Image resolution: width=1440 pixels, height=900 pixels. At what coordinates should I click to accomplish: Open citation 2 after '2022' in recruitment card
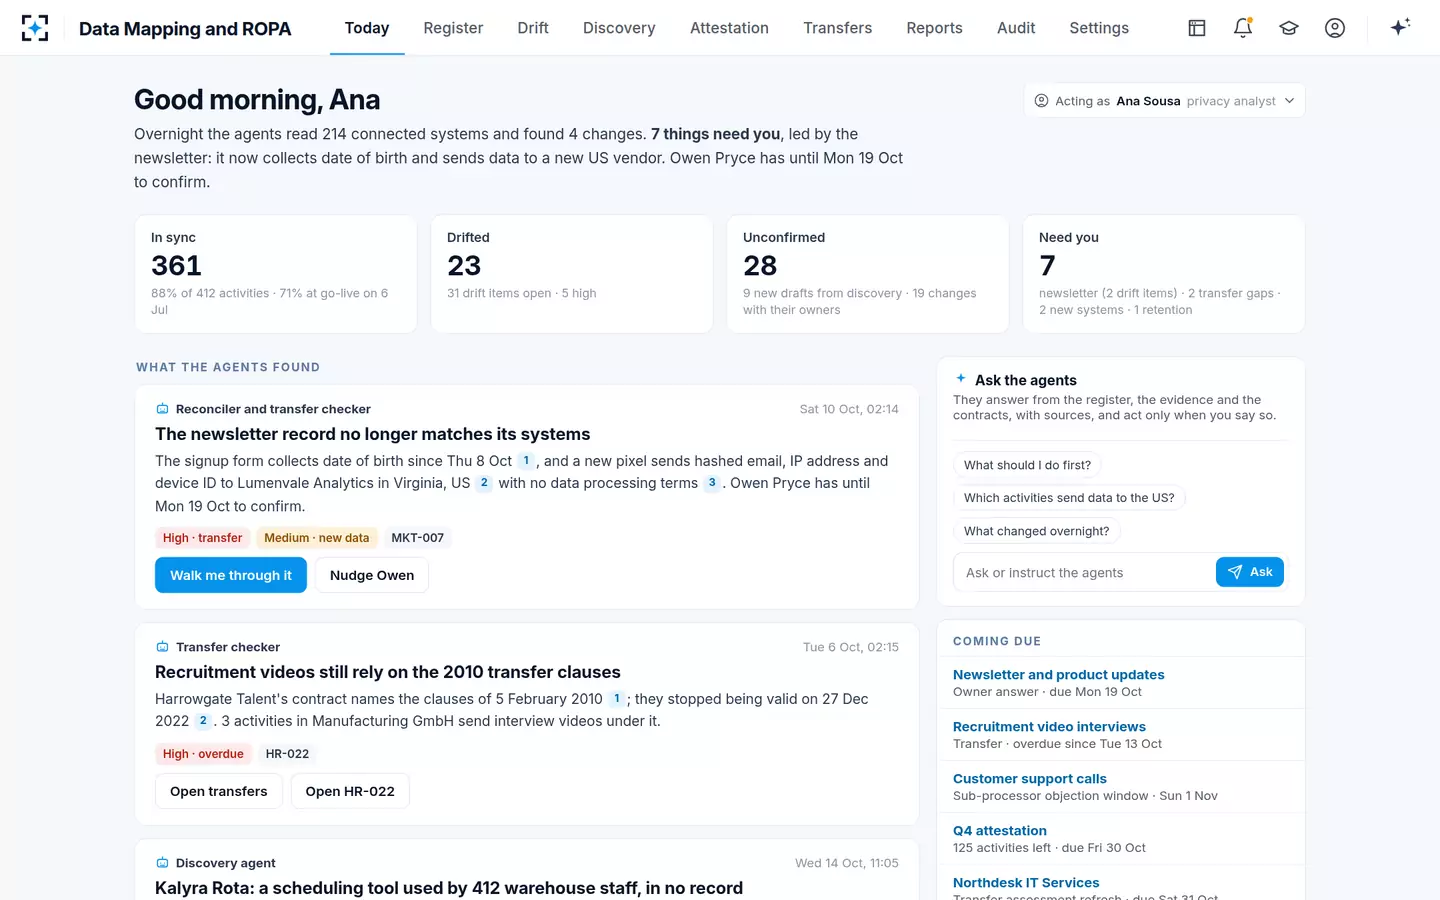[203, 721]
